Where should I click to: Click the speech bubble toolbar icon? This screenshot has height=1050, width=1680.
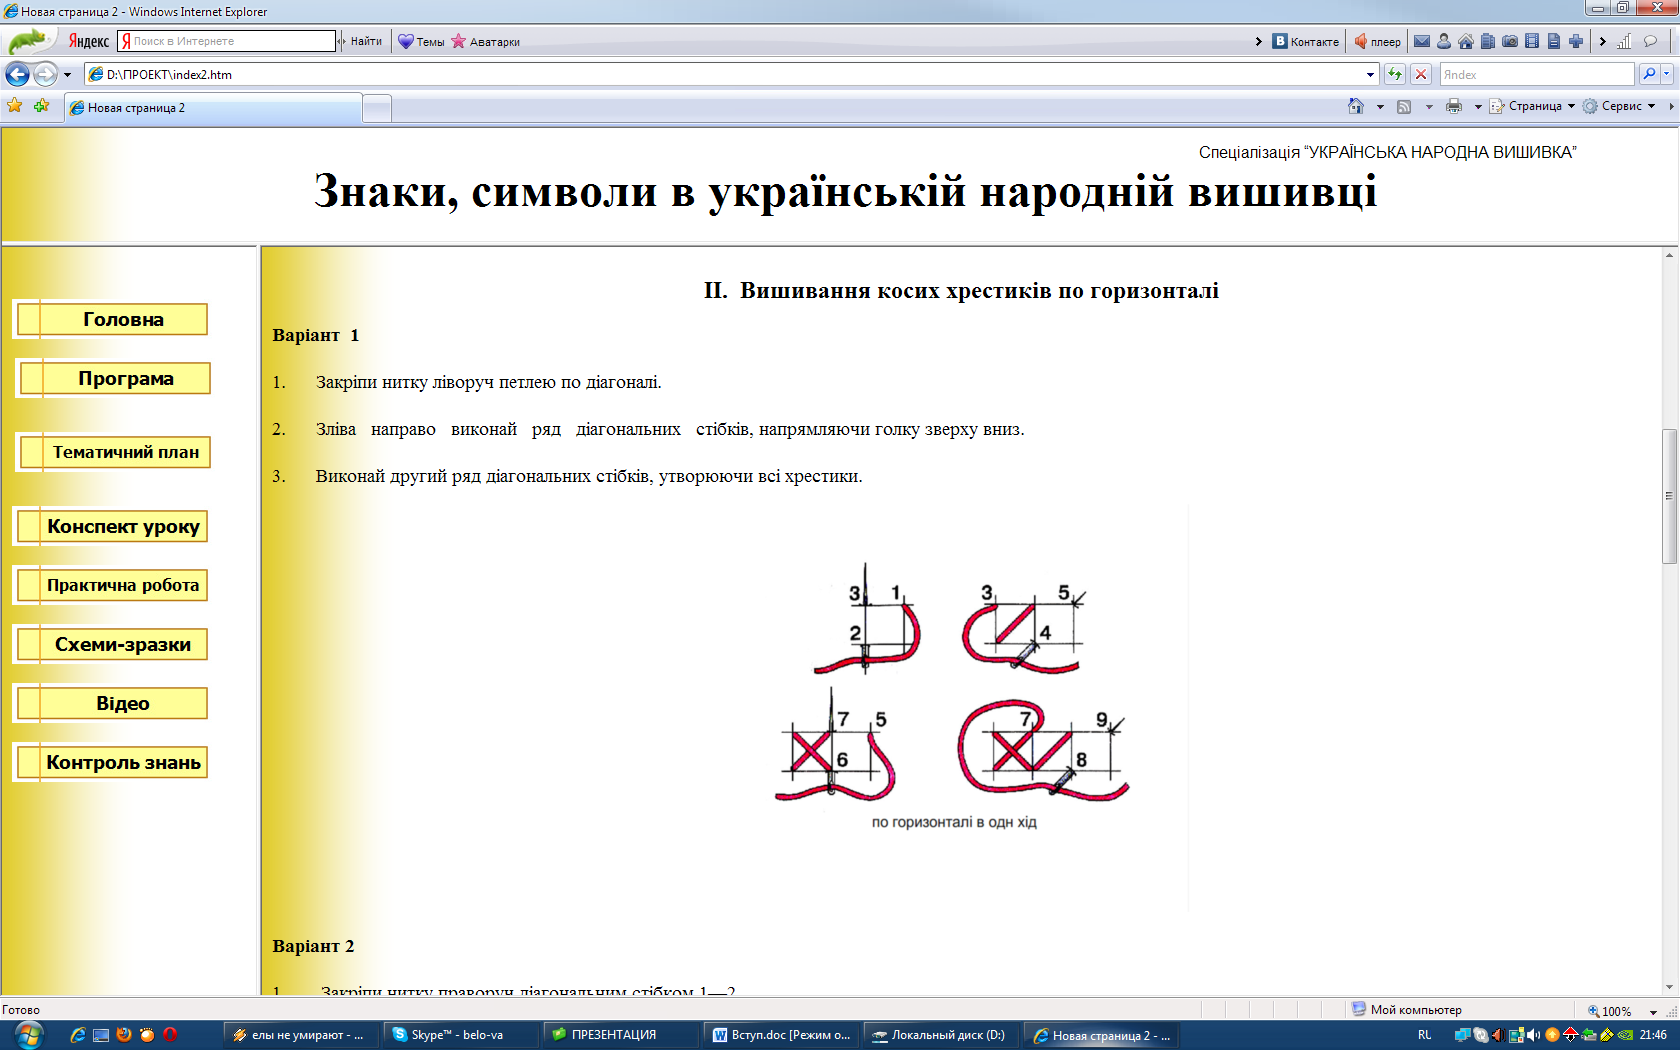(x=1650, y=41)
